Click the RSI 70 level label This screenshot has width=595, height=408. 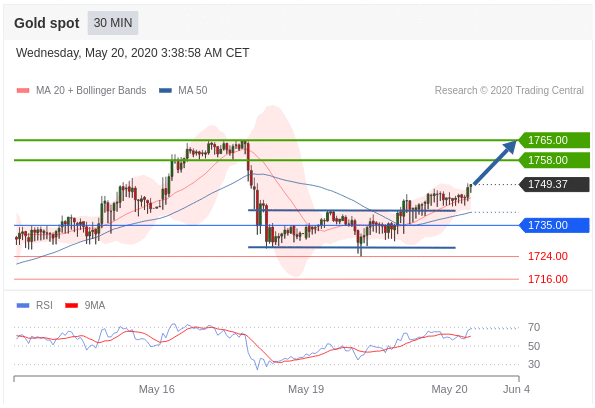tap(534, 327)
